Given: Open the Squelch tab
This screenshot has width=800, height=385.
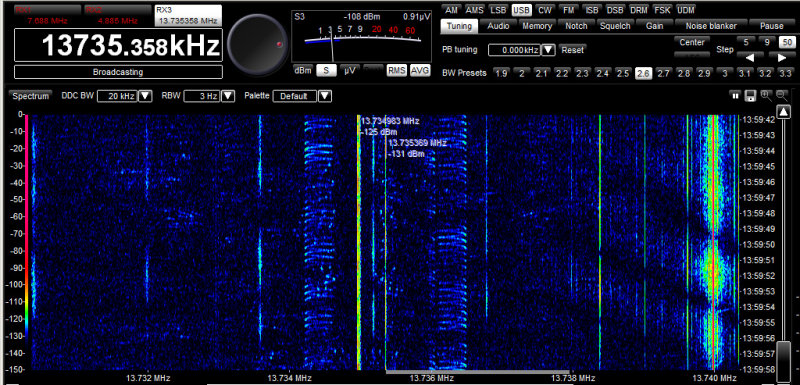Looking at the screenshot, I should pos(615,25).
